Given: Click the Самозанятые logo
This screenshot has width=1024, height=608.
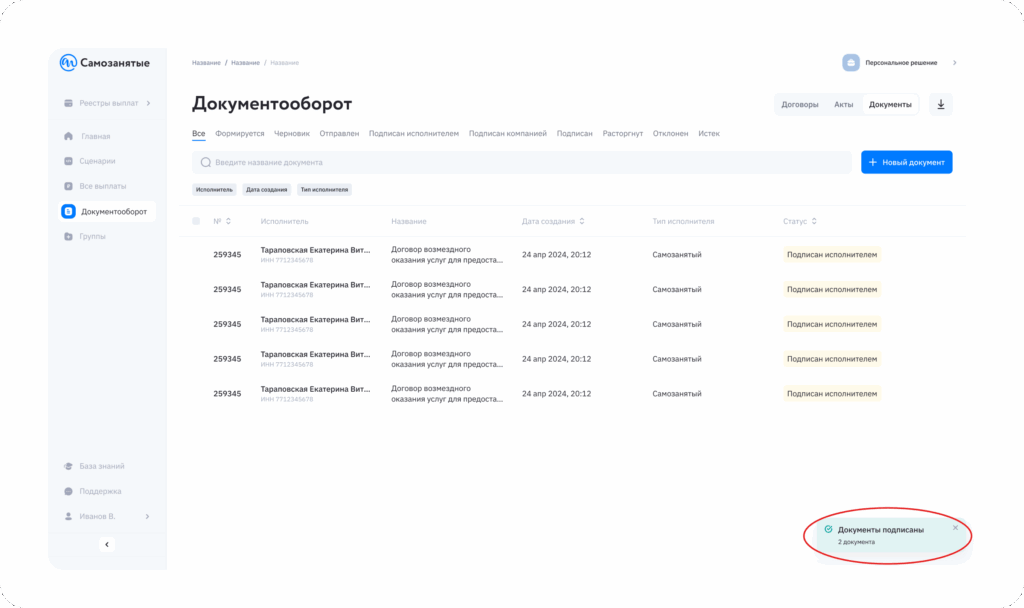Looking at the screenshot, I should click(x=105, y=63).
